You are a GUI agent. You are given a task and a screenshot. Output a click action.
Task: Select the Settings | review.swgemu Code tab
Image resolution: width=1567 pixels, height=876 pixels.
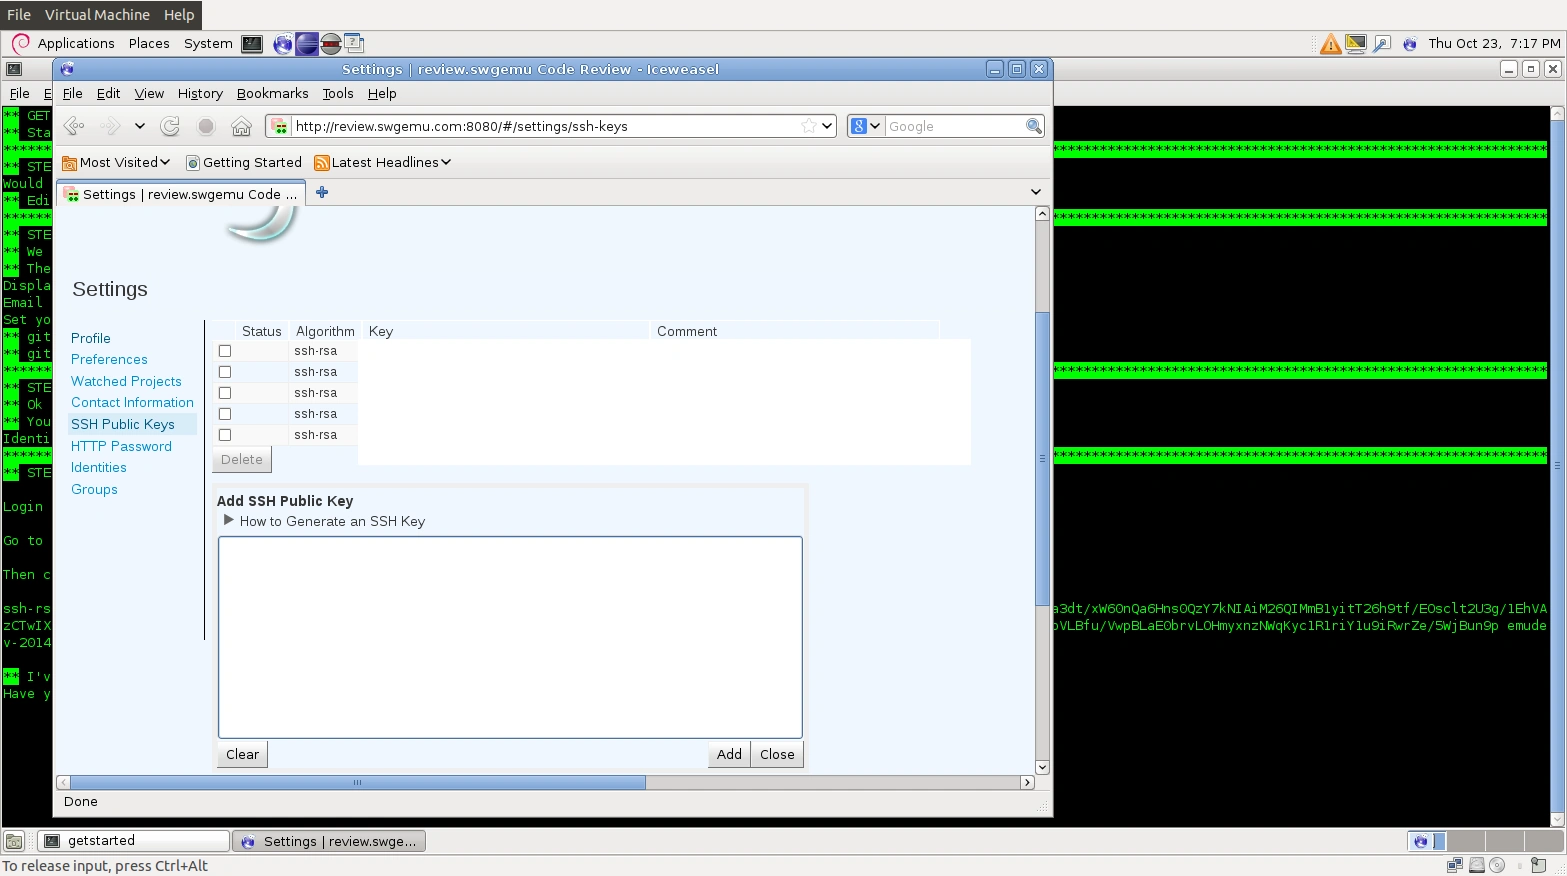182,194
